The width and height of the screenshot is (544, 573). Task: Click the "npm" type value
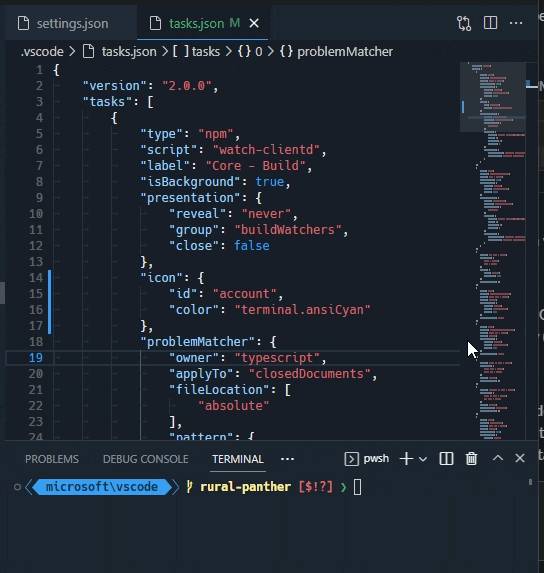pos(216,134)
